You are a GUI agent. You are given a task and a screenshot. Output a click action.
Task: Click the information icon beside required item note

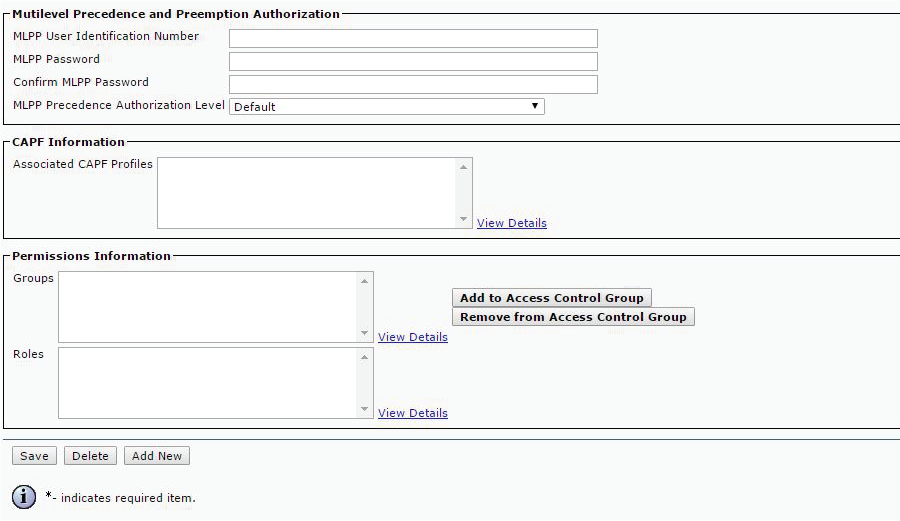(24, 497)
